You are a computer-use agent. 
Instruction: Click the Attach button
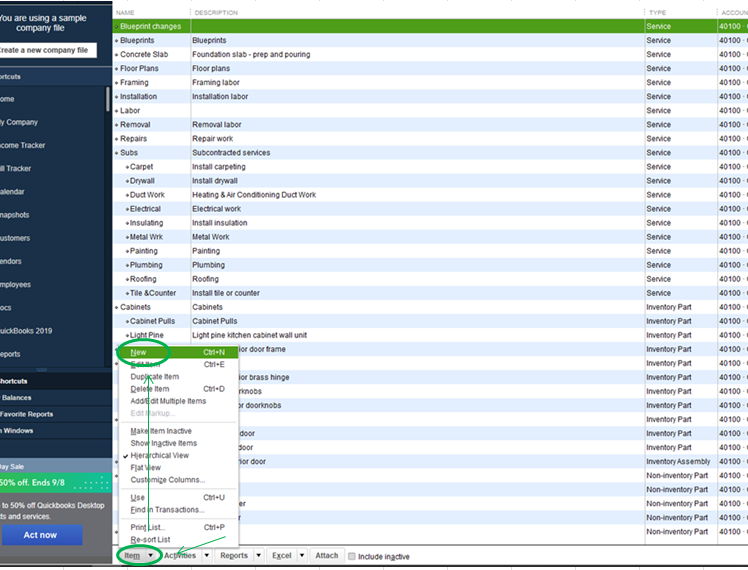[327, 556]
